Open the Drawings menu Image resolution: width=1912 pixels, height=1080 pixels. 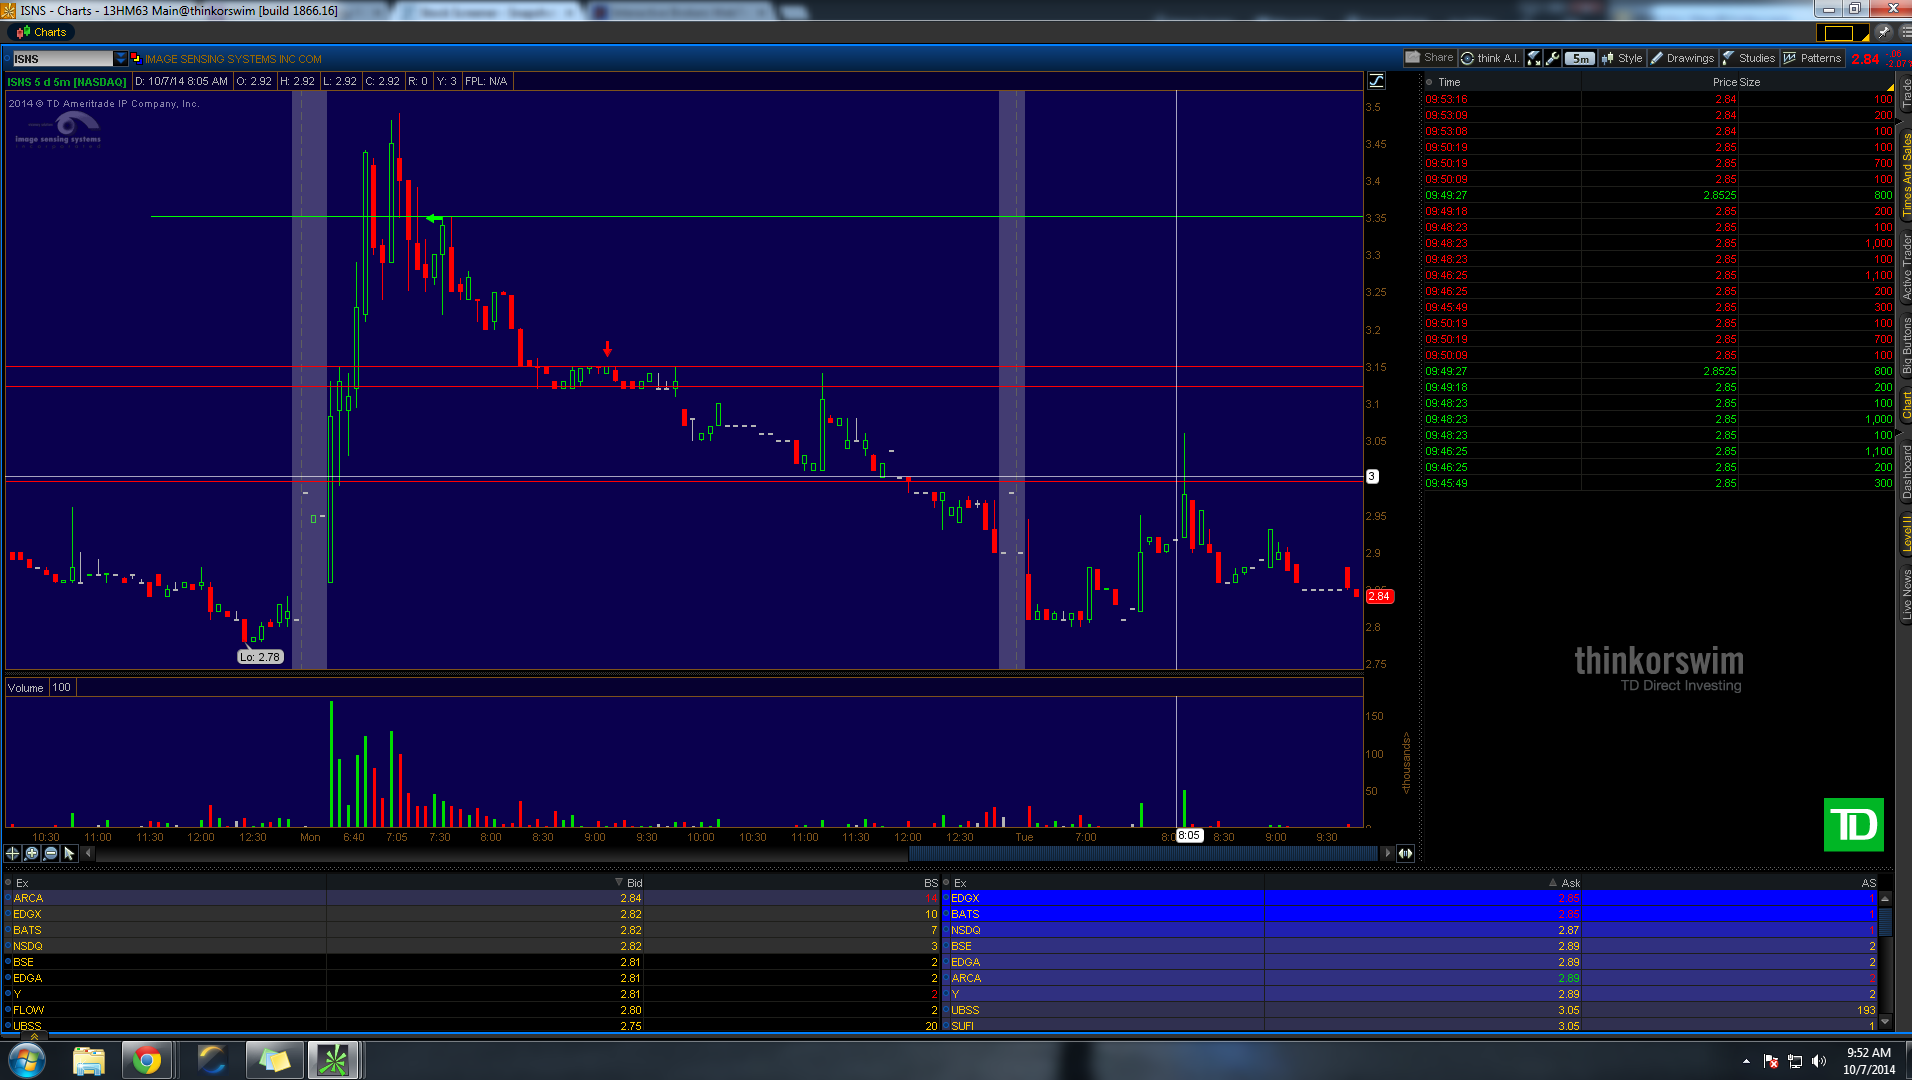click(1682, 58)
